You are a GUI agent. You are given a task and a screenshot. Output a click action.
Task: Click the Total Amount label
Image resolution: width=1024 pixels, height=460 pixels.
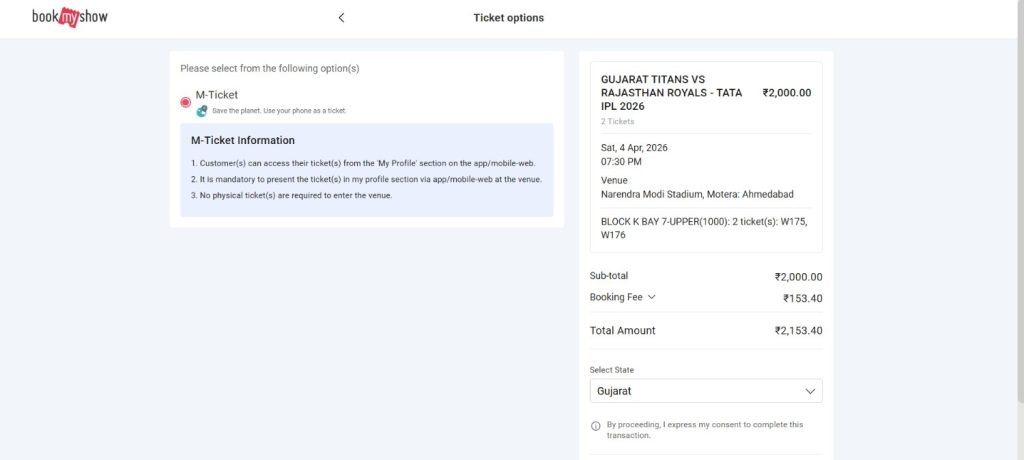tap(622, 331)
